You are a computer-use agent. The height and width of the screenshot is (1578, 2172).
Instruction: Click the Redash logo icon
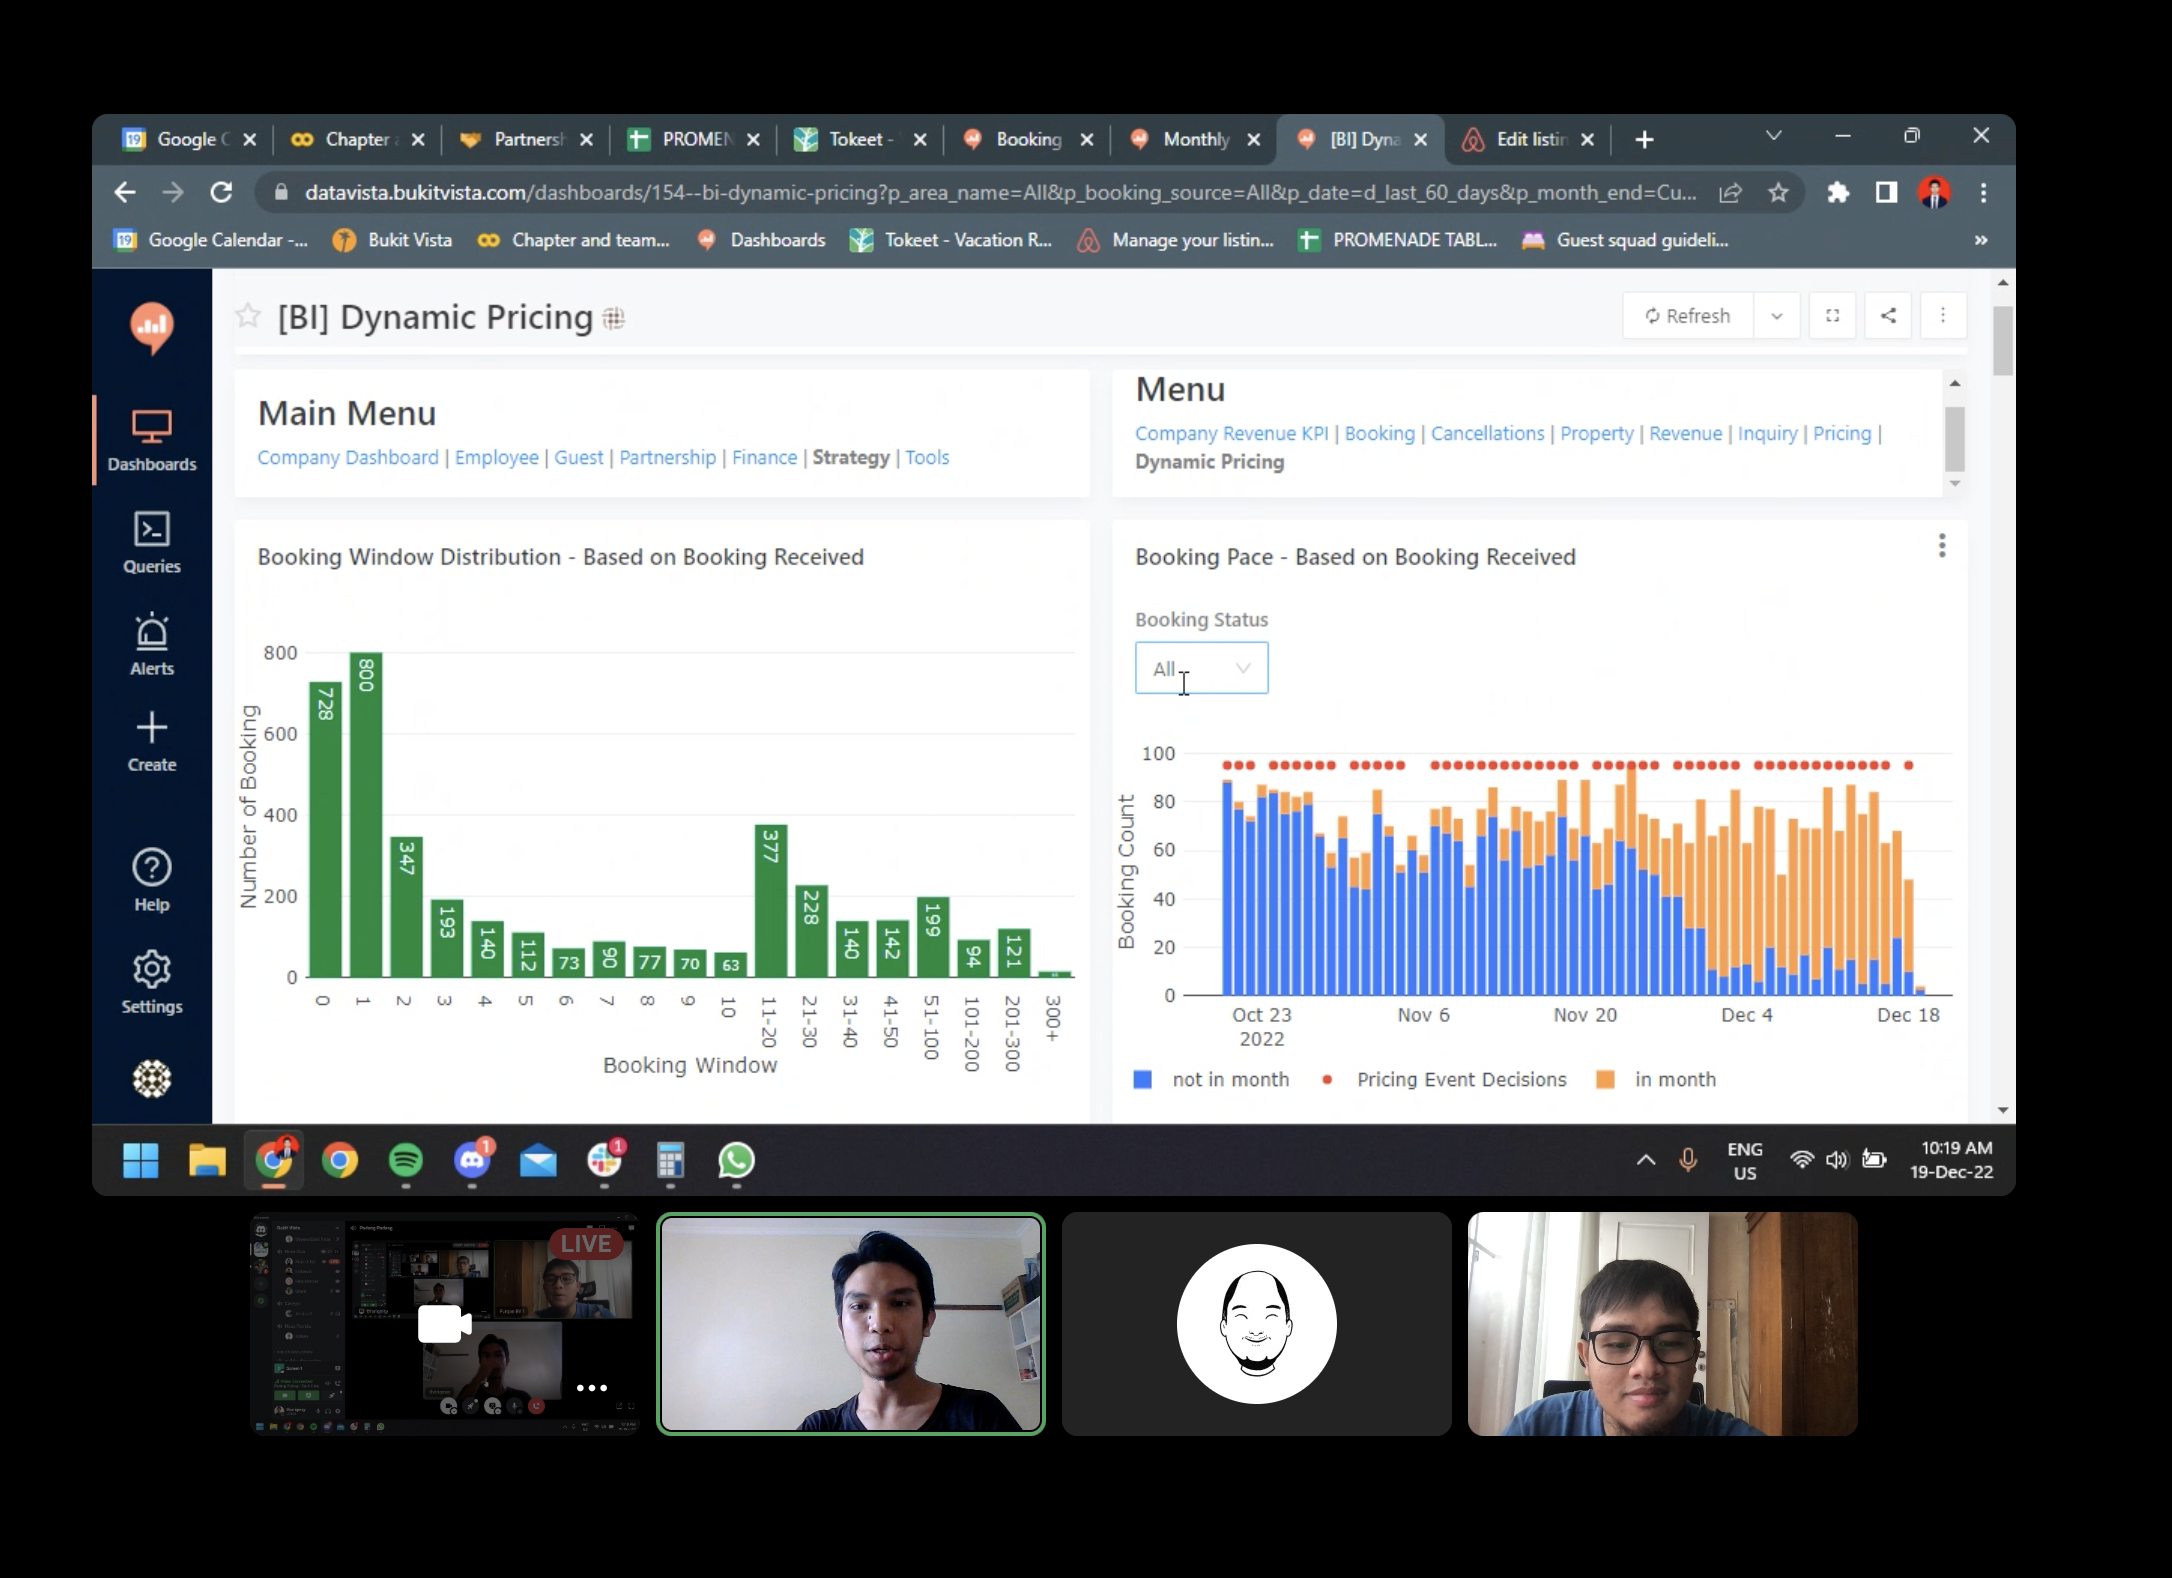152,328
